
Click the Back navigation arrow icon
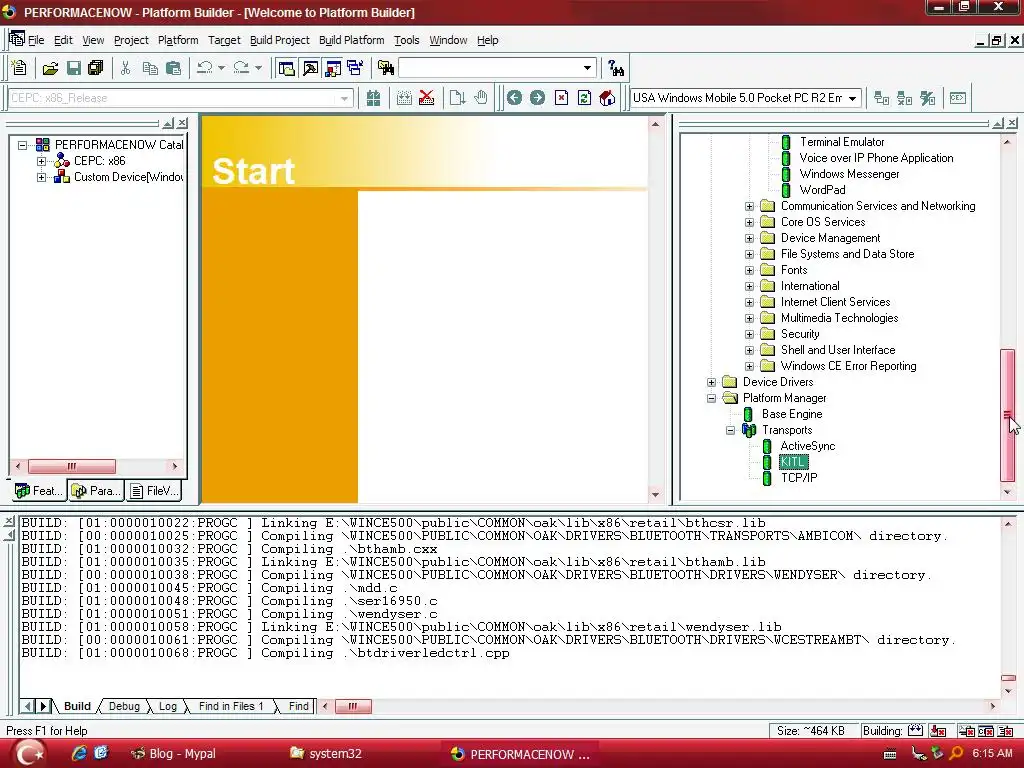515,98
